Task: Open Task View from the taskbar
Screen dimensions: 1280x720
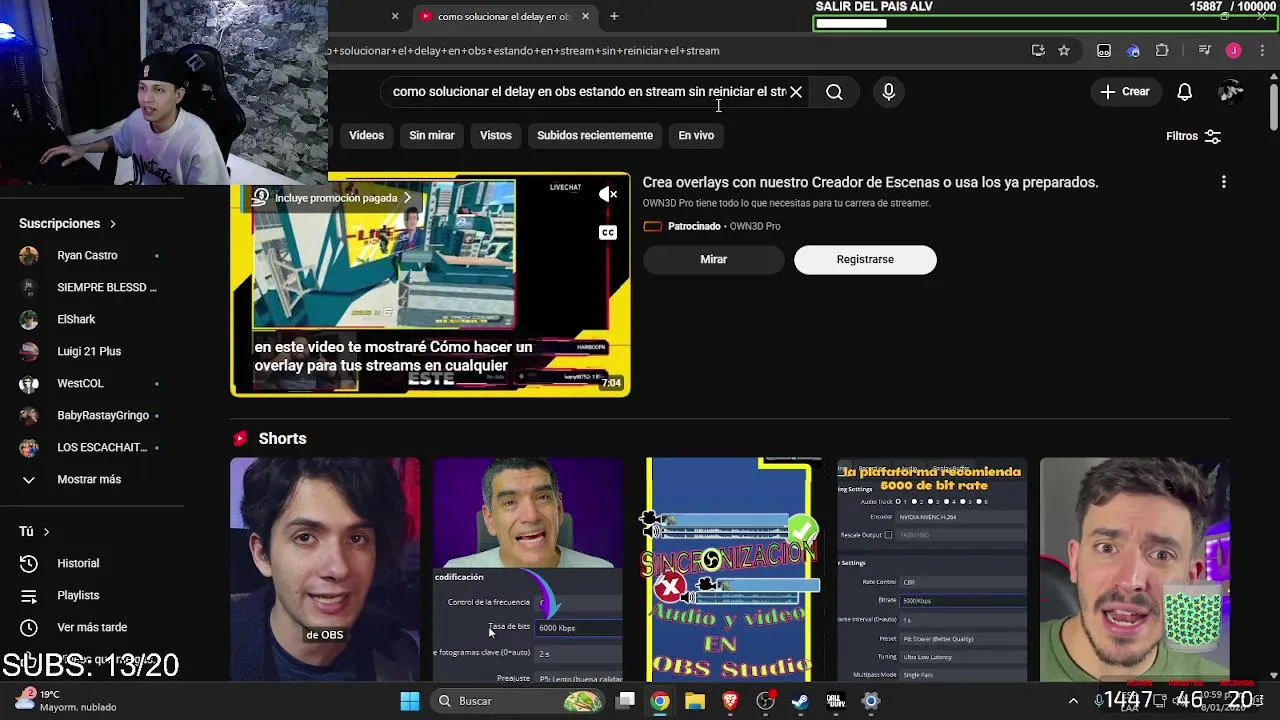Action: coord(625,701)
